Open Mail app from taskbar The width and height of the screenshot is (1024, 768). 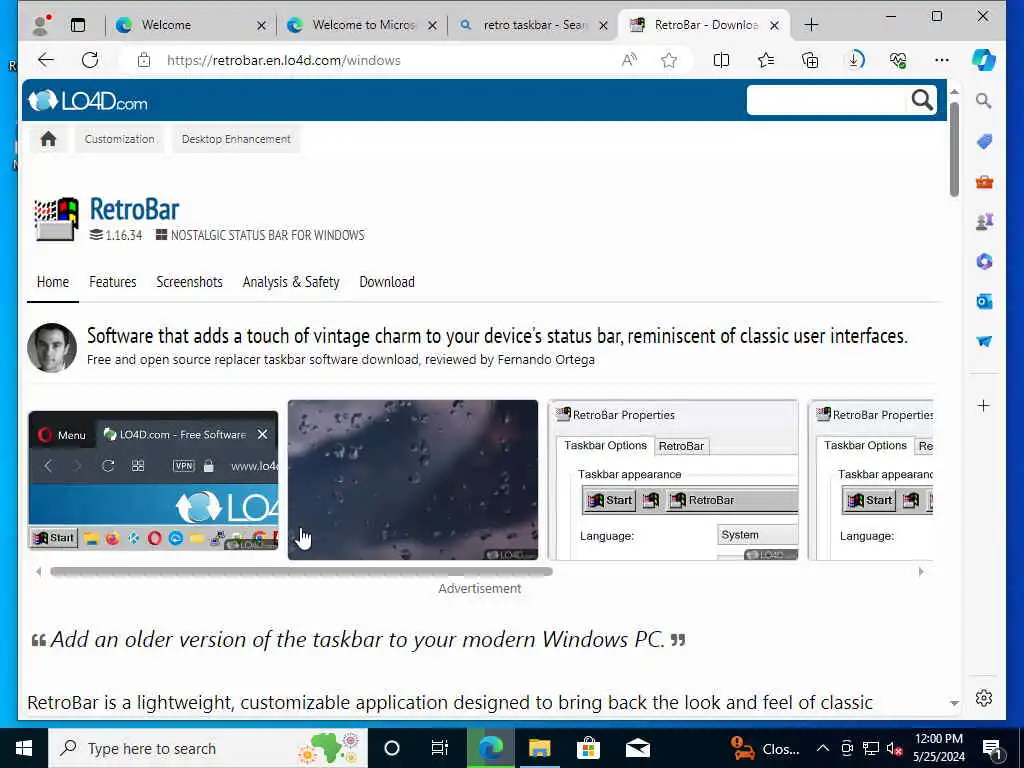pos(637,748)
